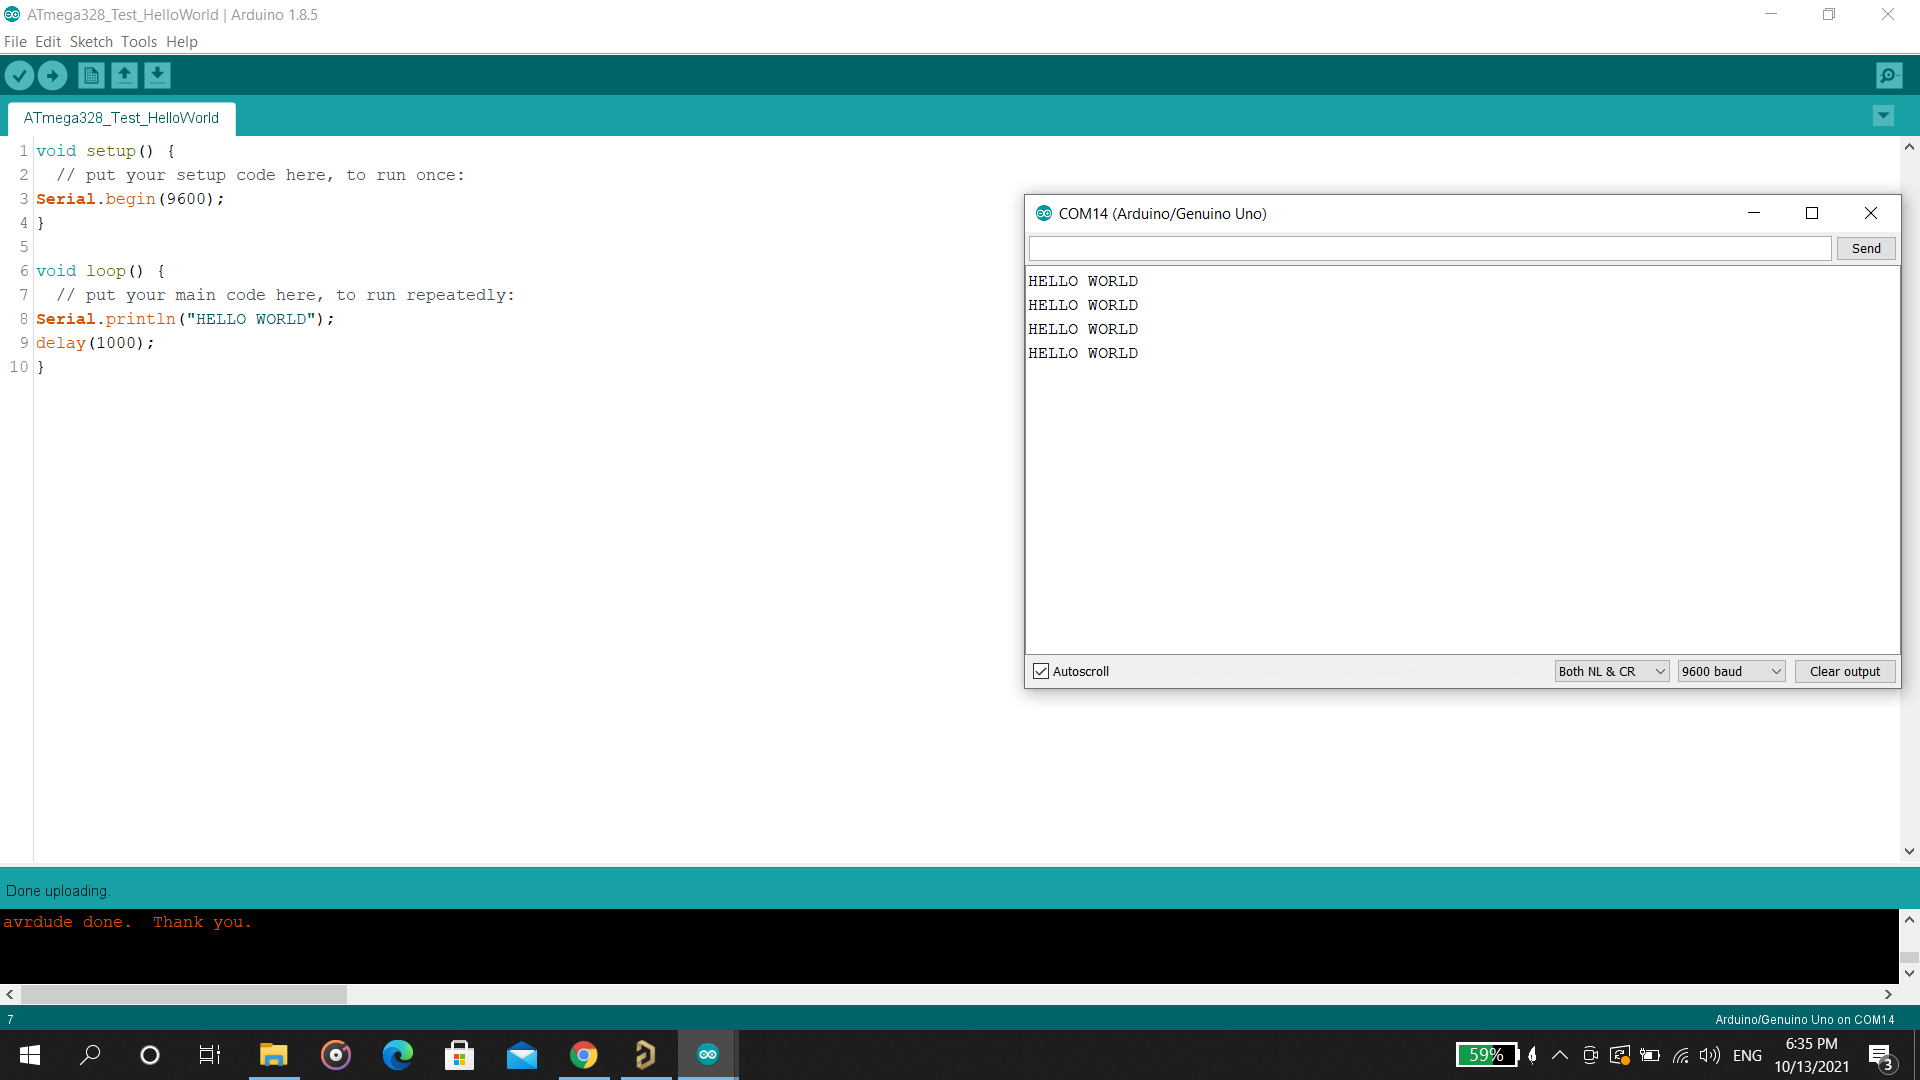1920x1080 pixels.
Task: Open the Serial Monitor magnifier icon
Action: click(x=1888, y=75)
